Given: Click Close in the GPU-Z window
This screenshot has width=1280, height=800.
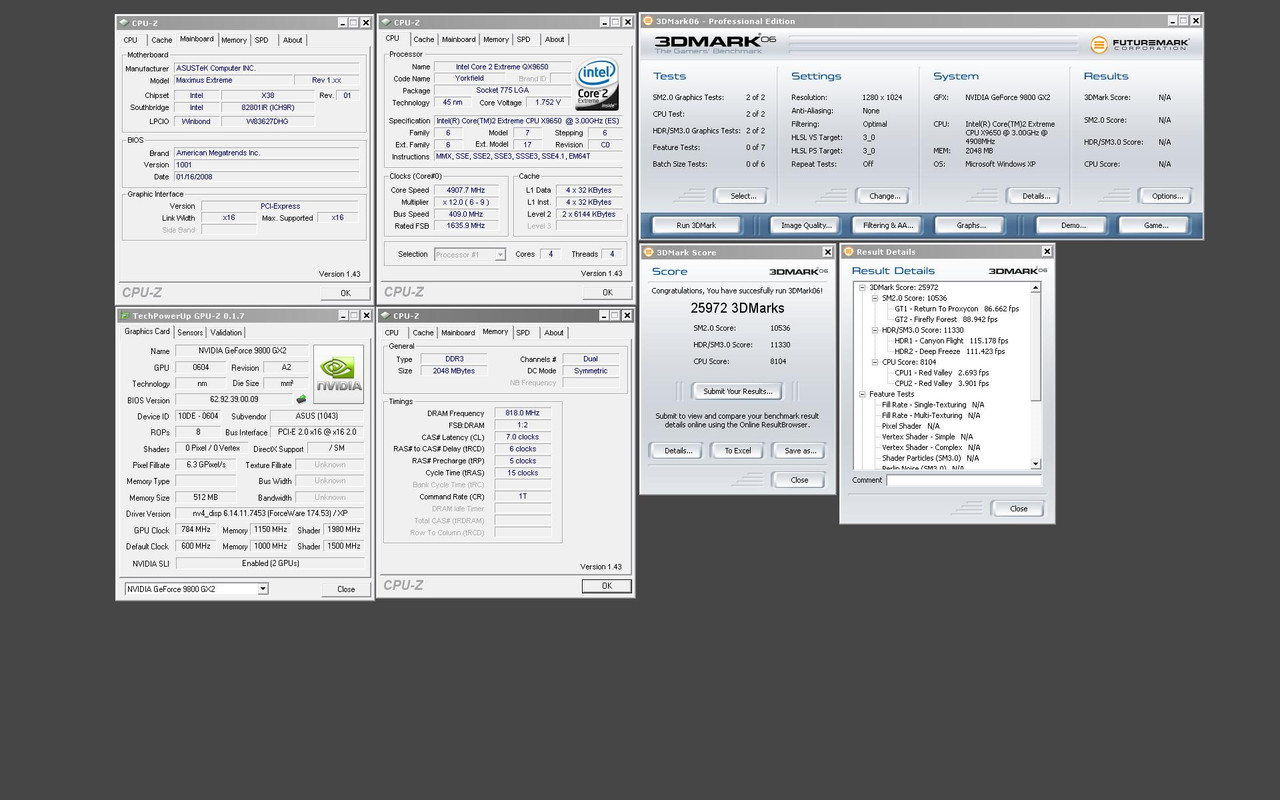Looking at the screenshot, I should click(x=346, y=589).
